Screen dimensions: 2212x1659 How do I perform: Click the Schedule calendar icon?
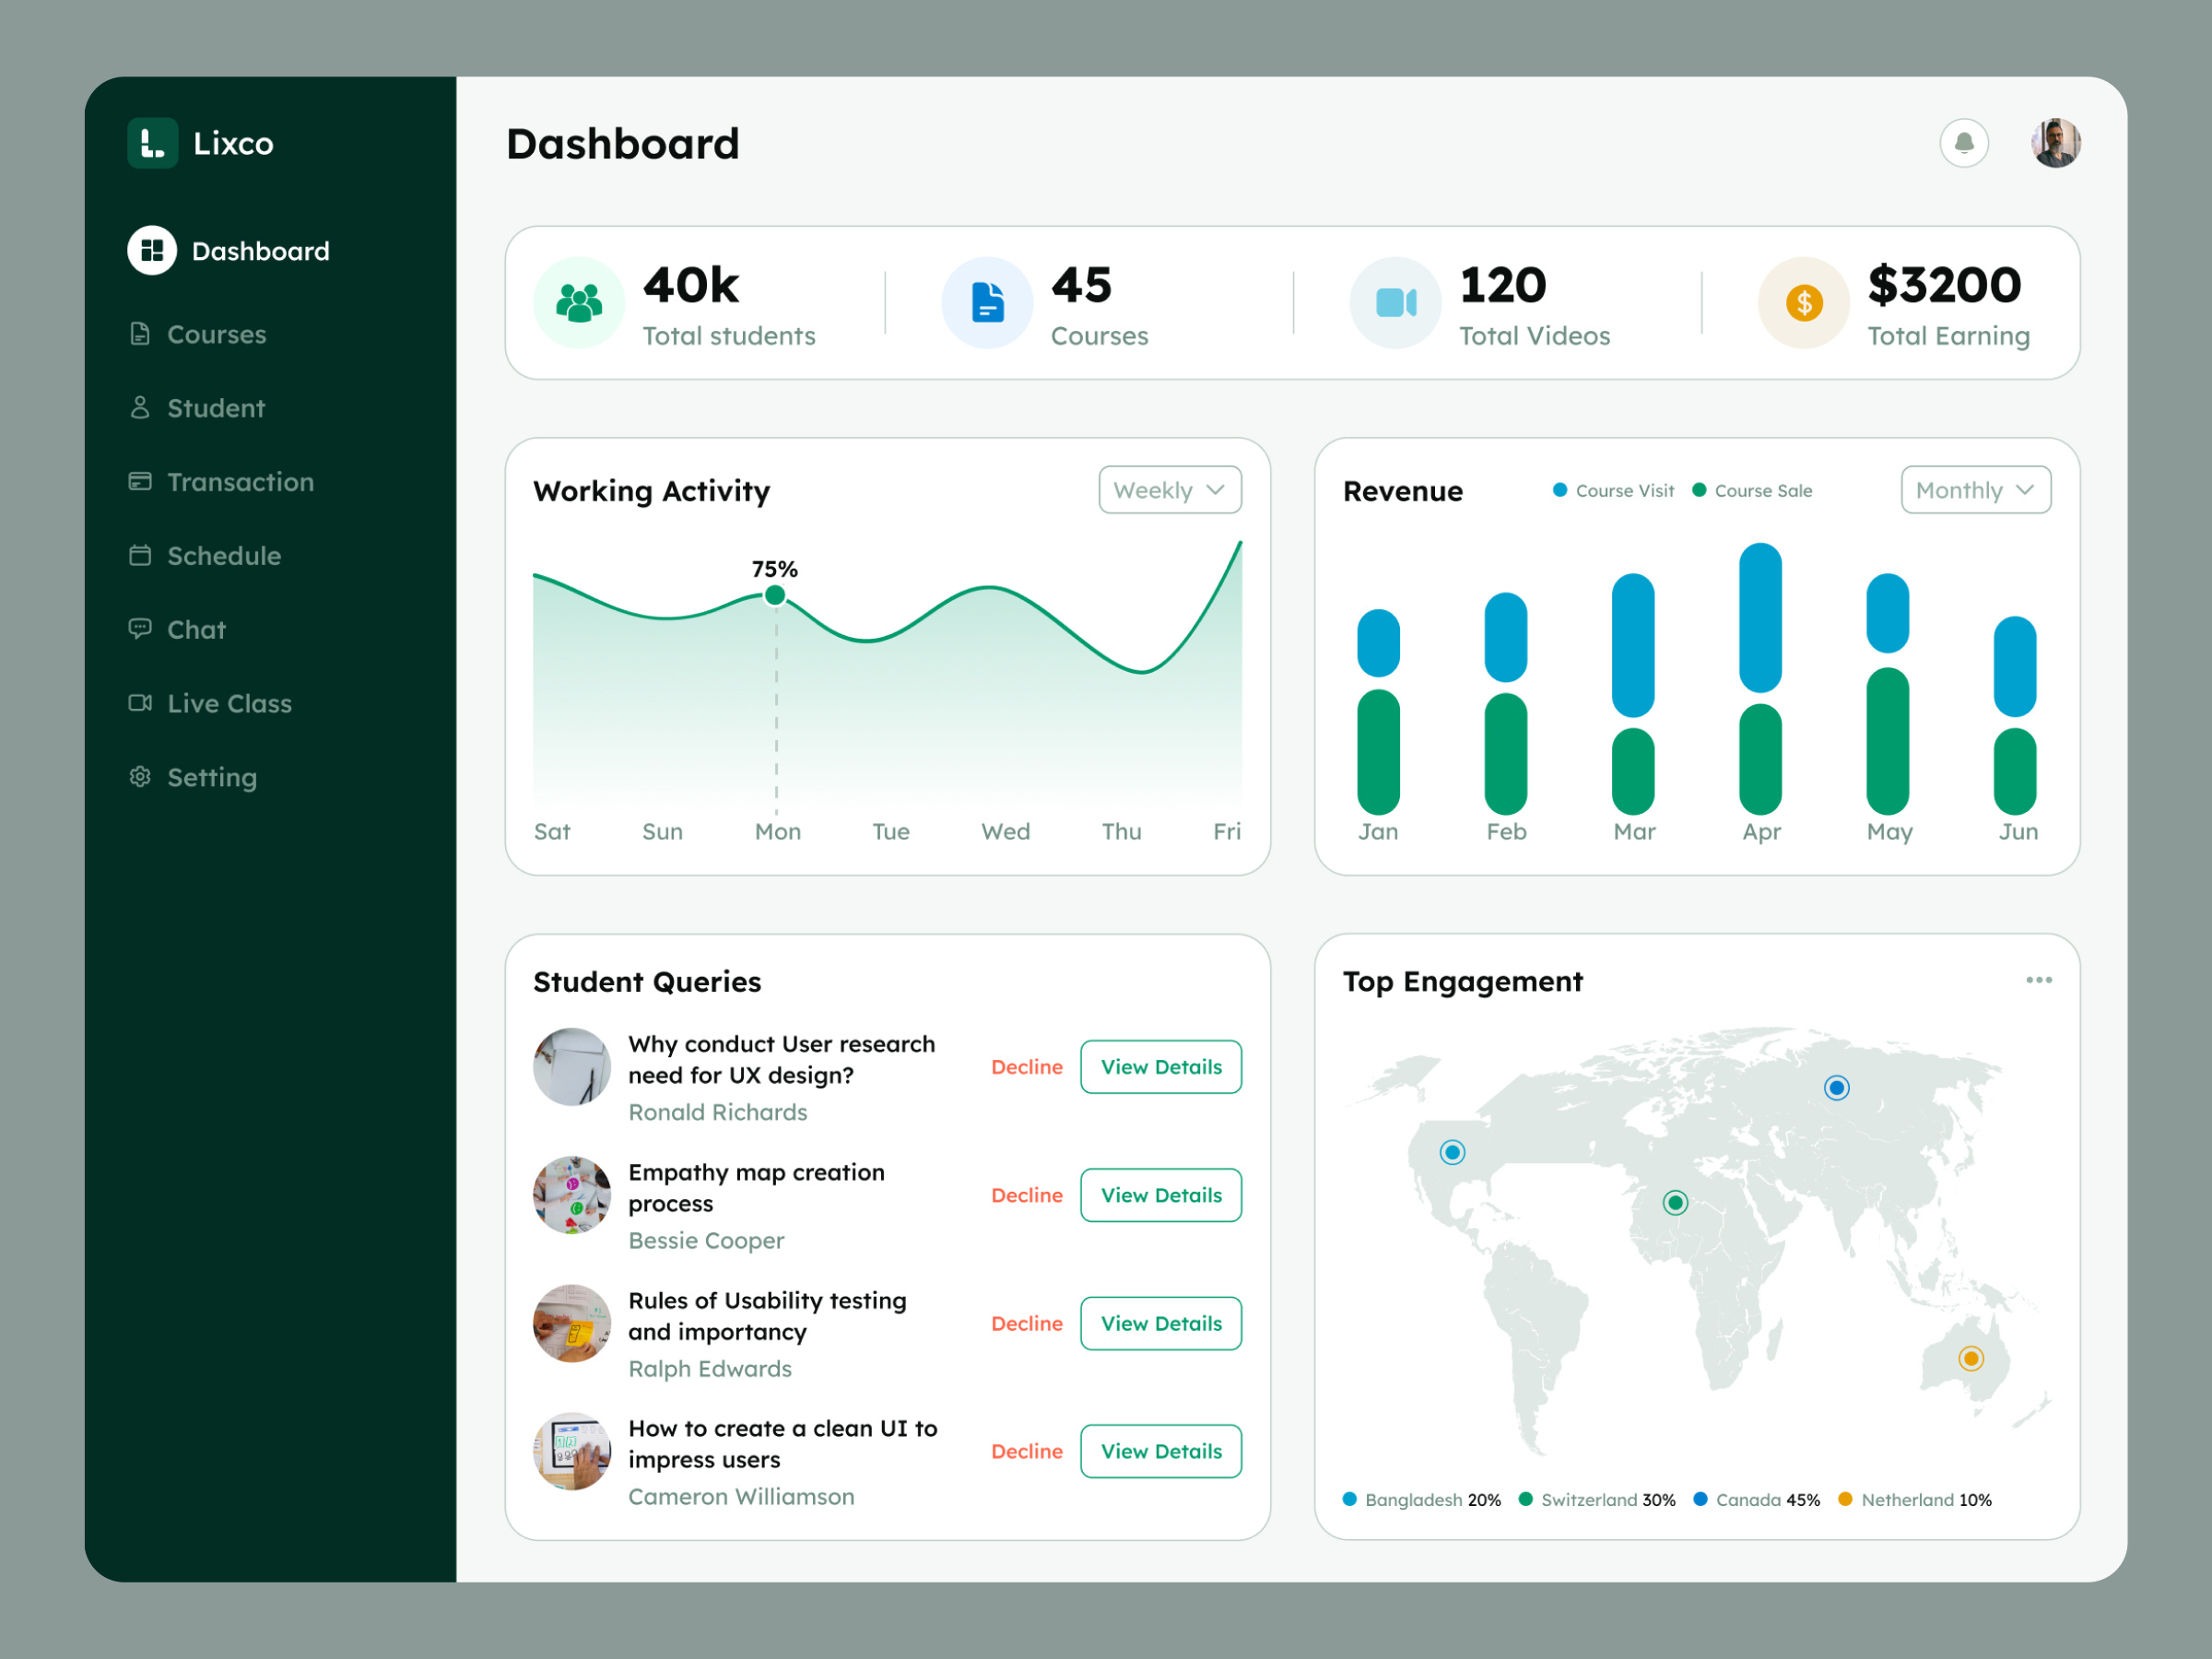click(140, 555)
